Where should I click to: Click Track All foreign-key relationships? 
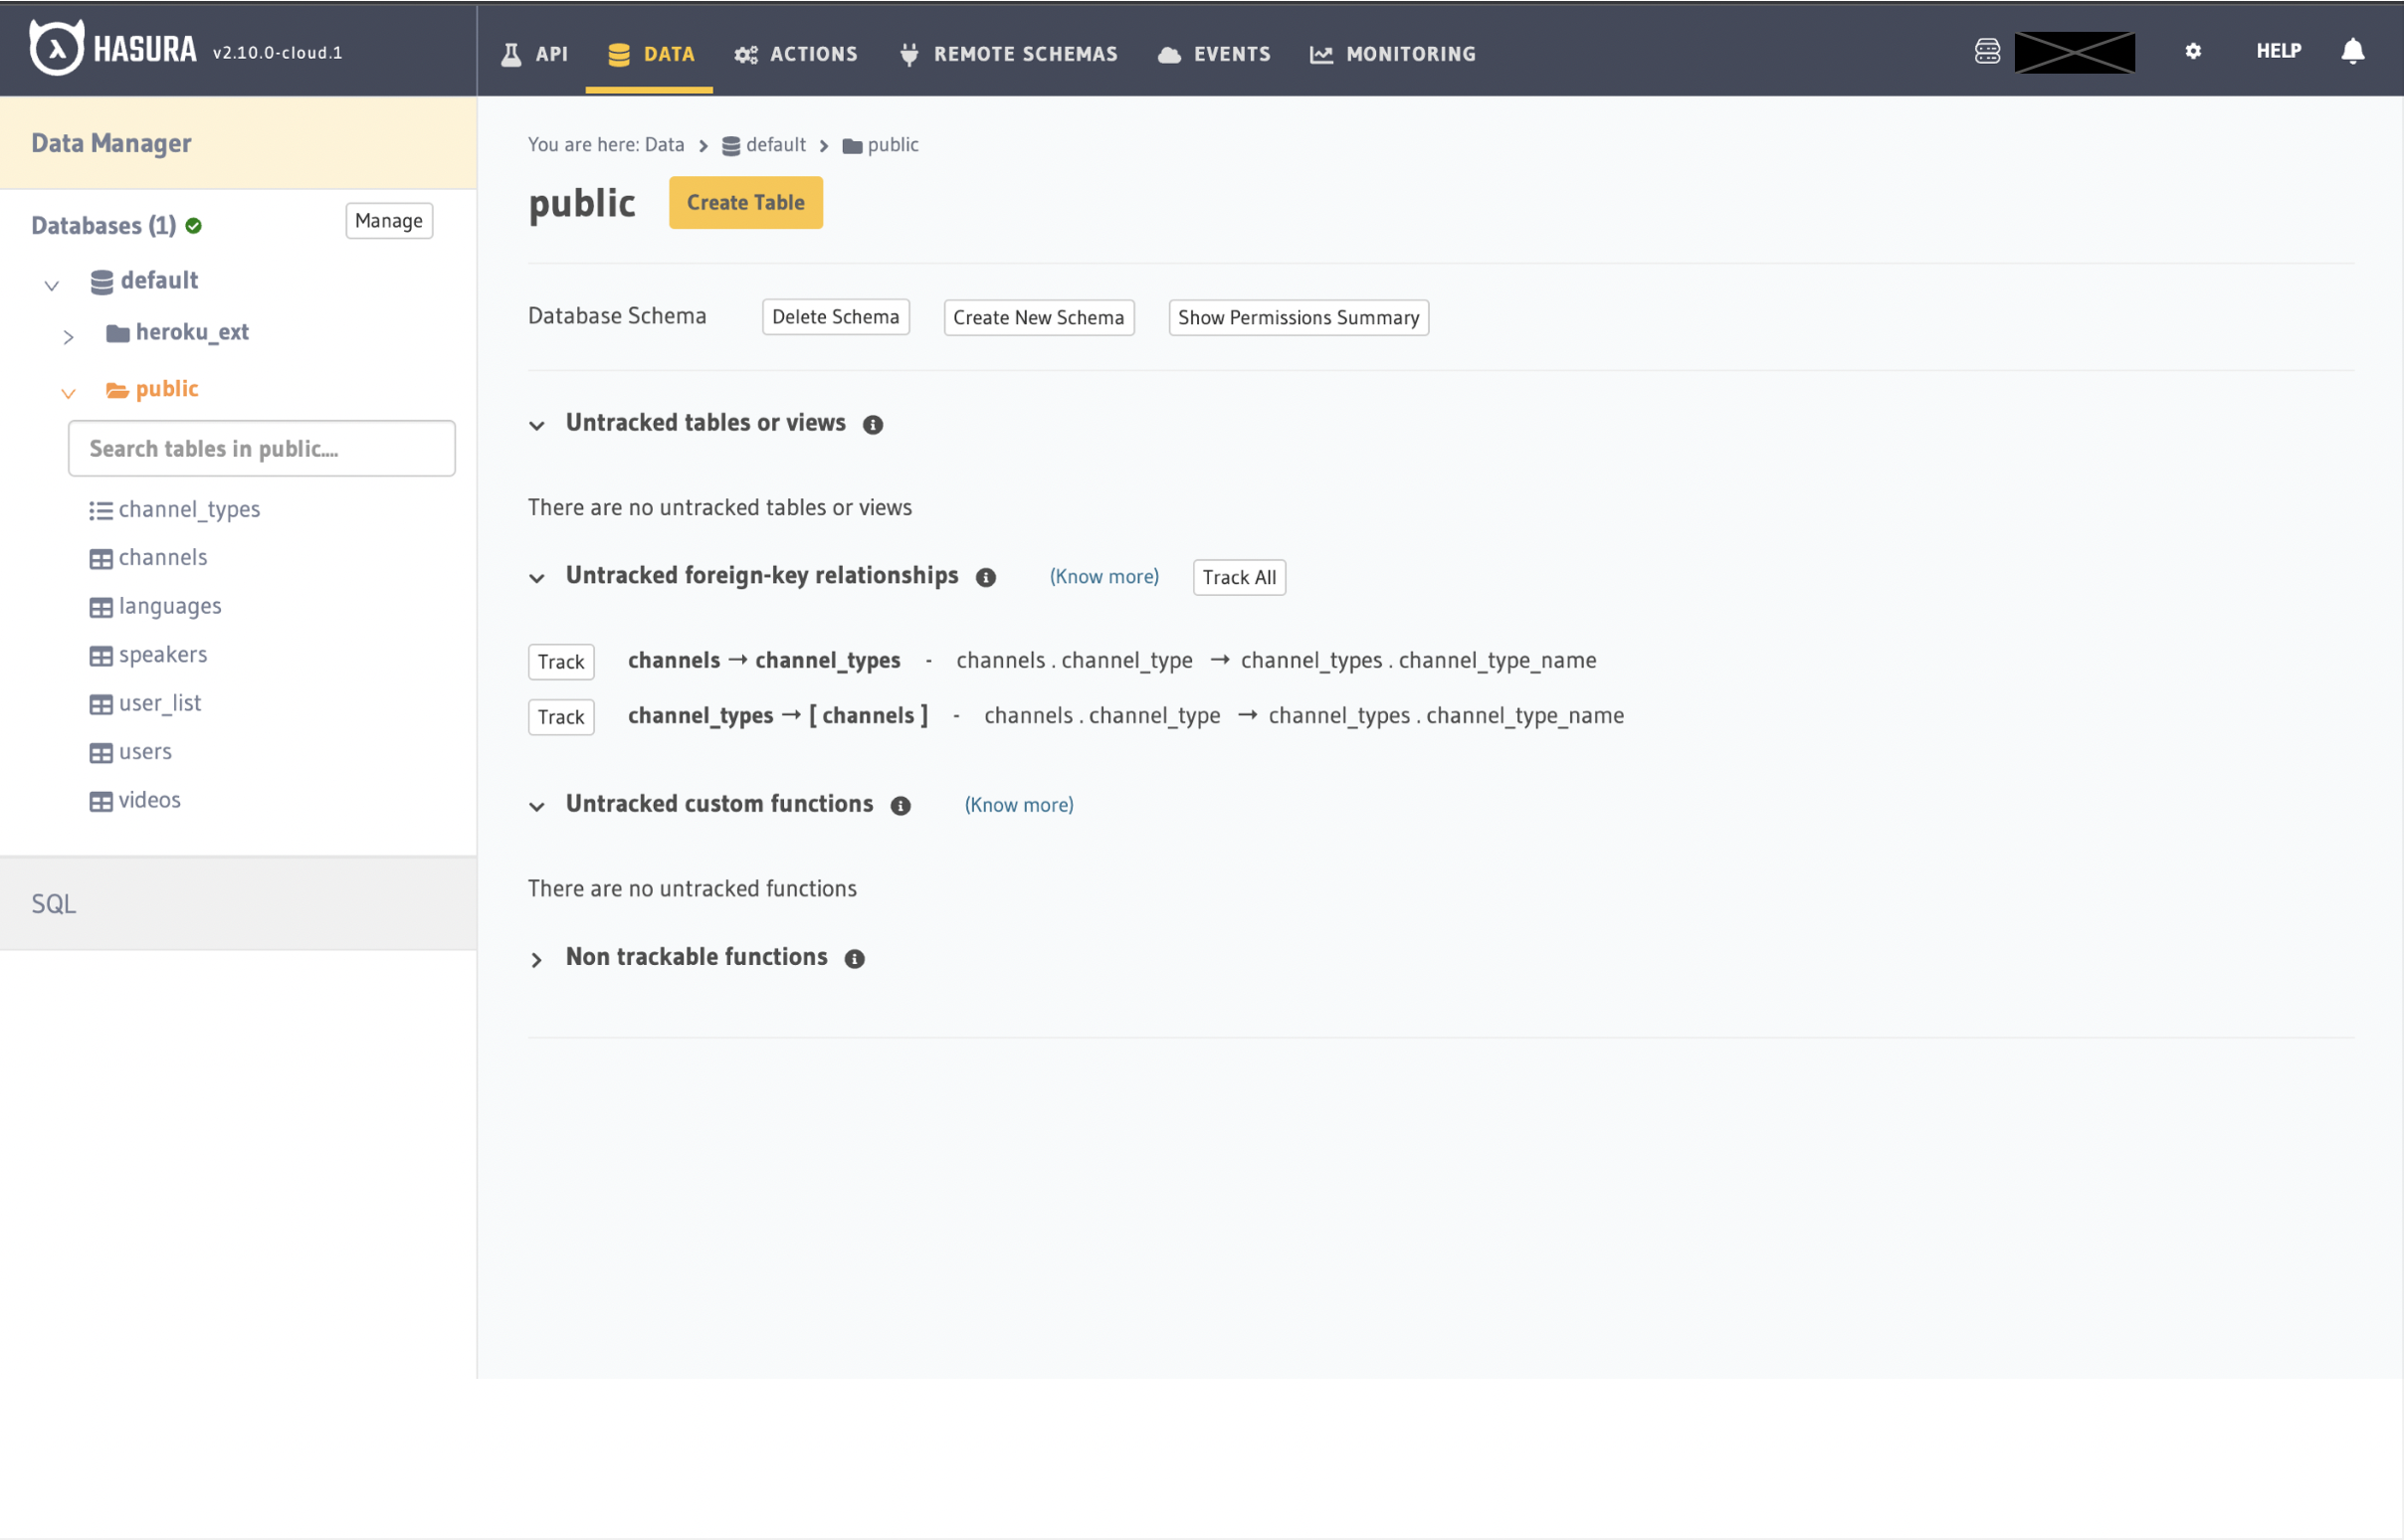coord(1238,578)
